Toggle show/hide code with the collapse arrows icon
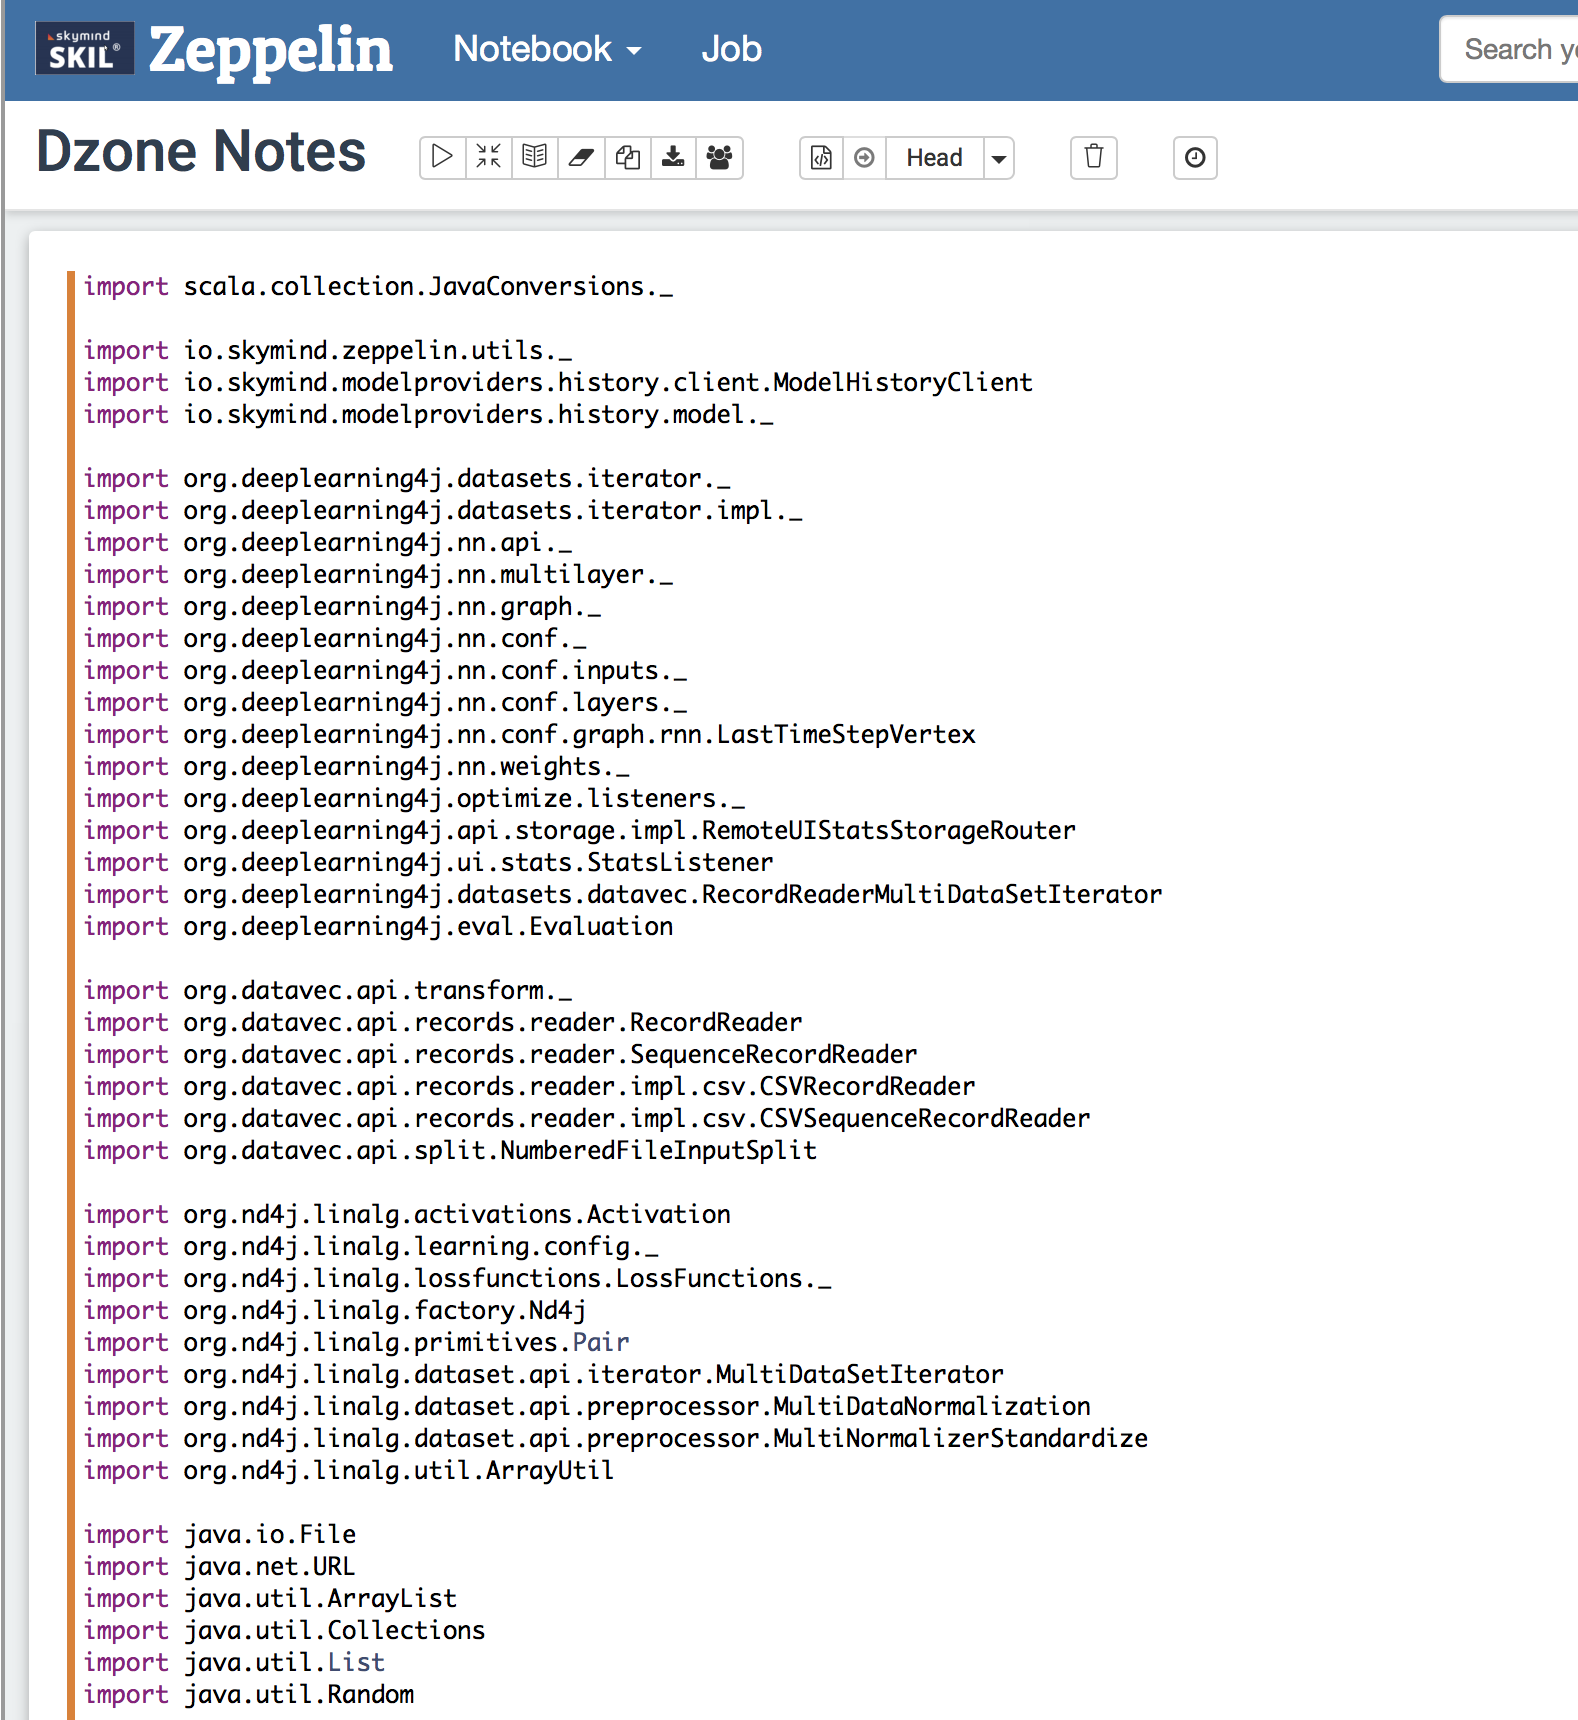The height and width of the screenshot is (1720, 1578). [x=489, y=157]
